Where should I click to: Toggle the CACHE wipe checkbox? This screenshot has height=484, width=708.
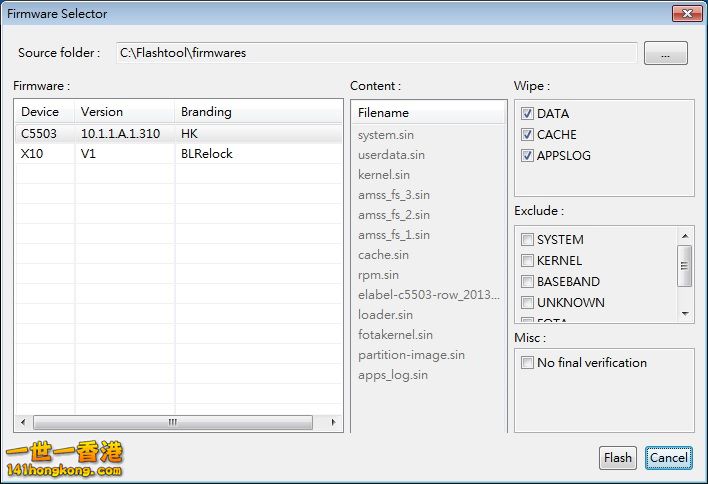[527, 135]
